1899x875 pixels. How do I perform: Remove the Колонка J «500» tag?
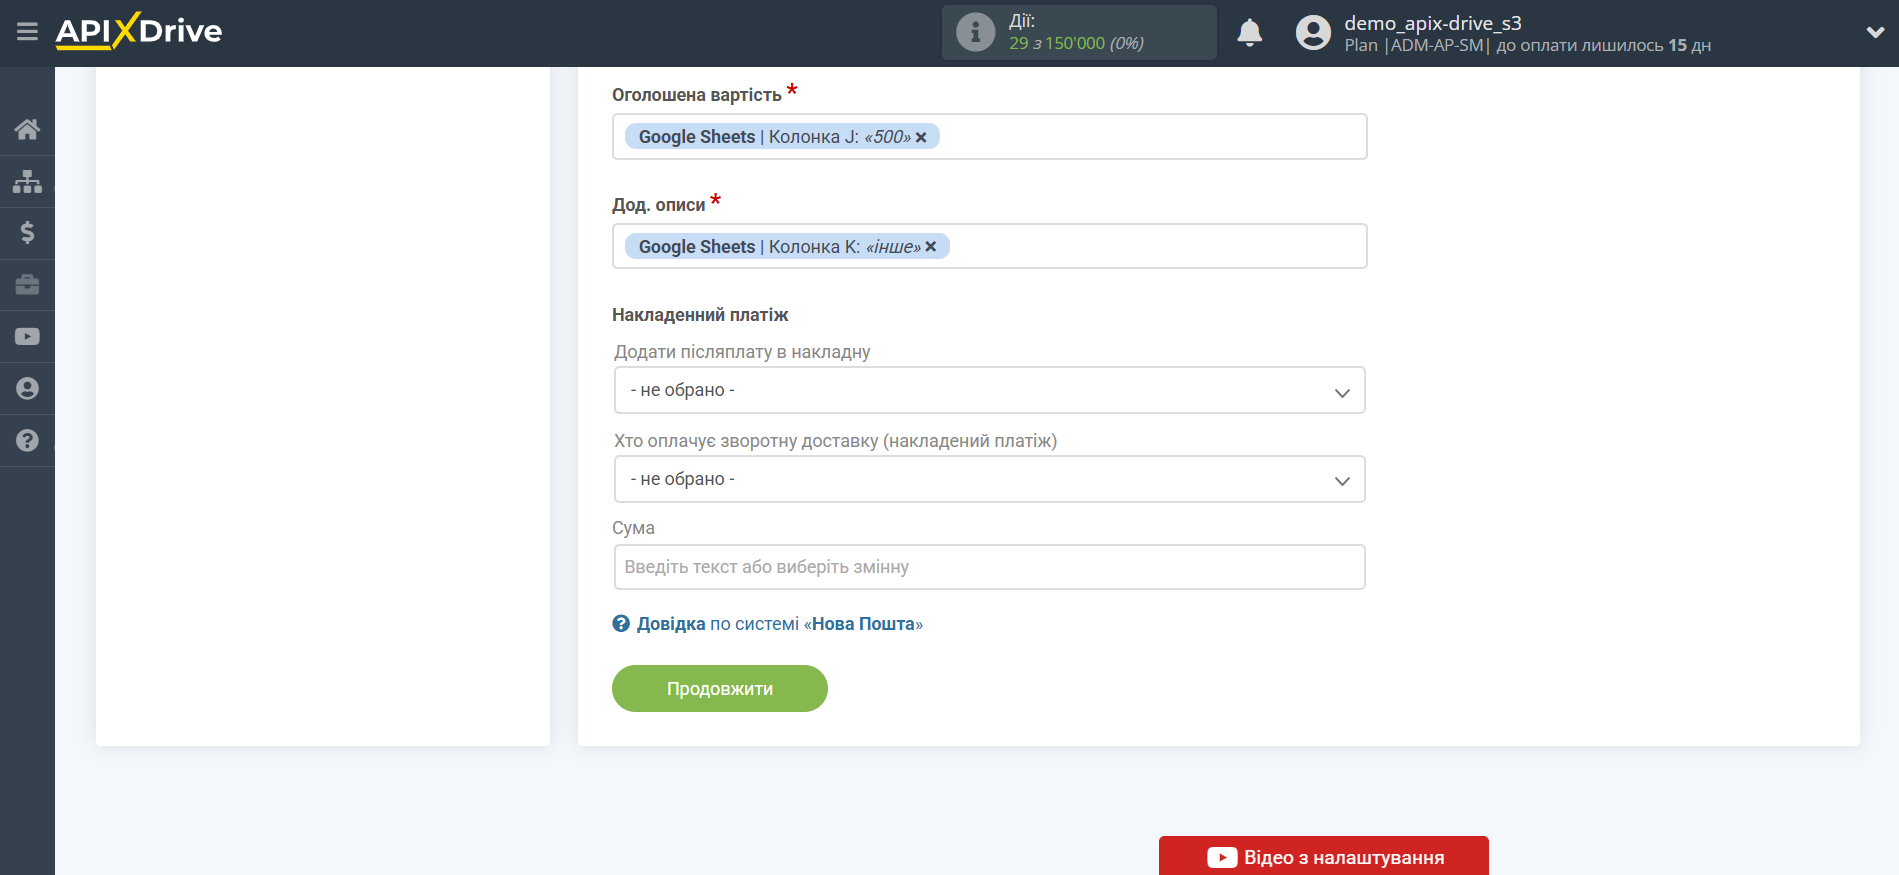click(x=921, y=137)
